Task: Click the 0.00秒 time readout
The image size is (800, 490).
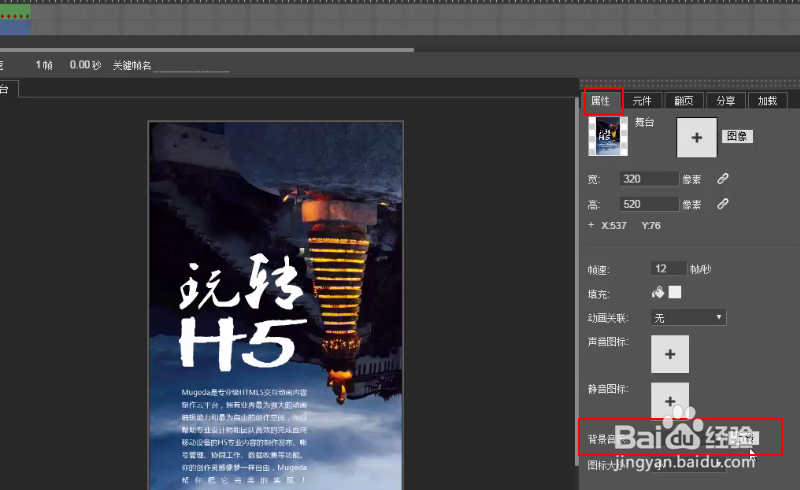Action: (85, 65)
